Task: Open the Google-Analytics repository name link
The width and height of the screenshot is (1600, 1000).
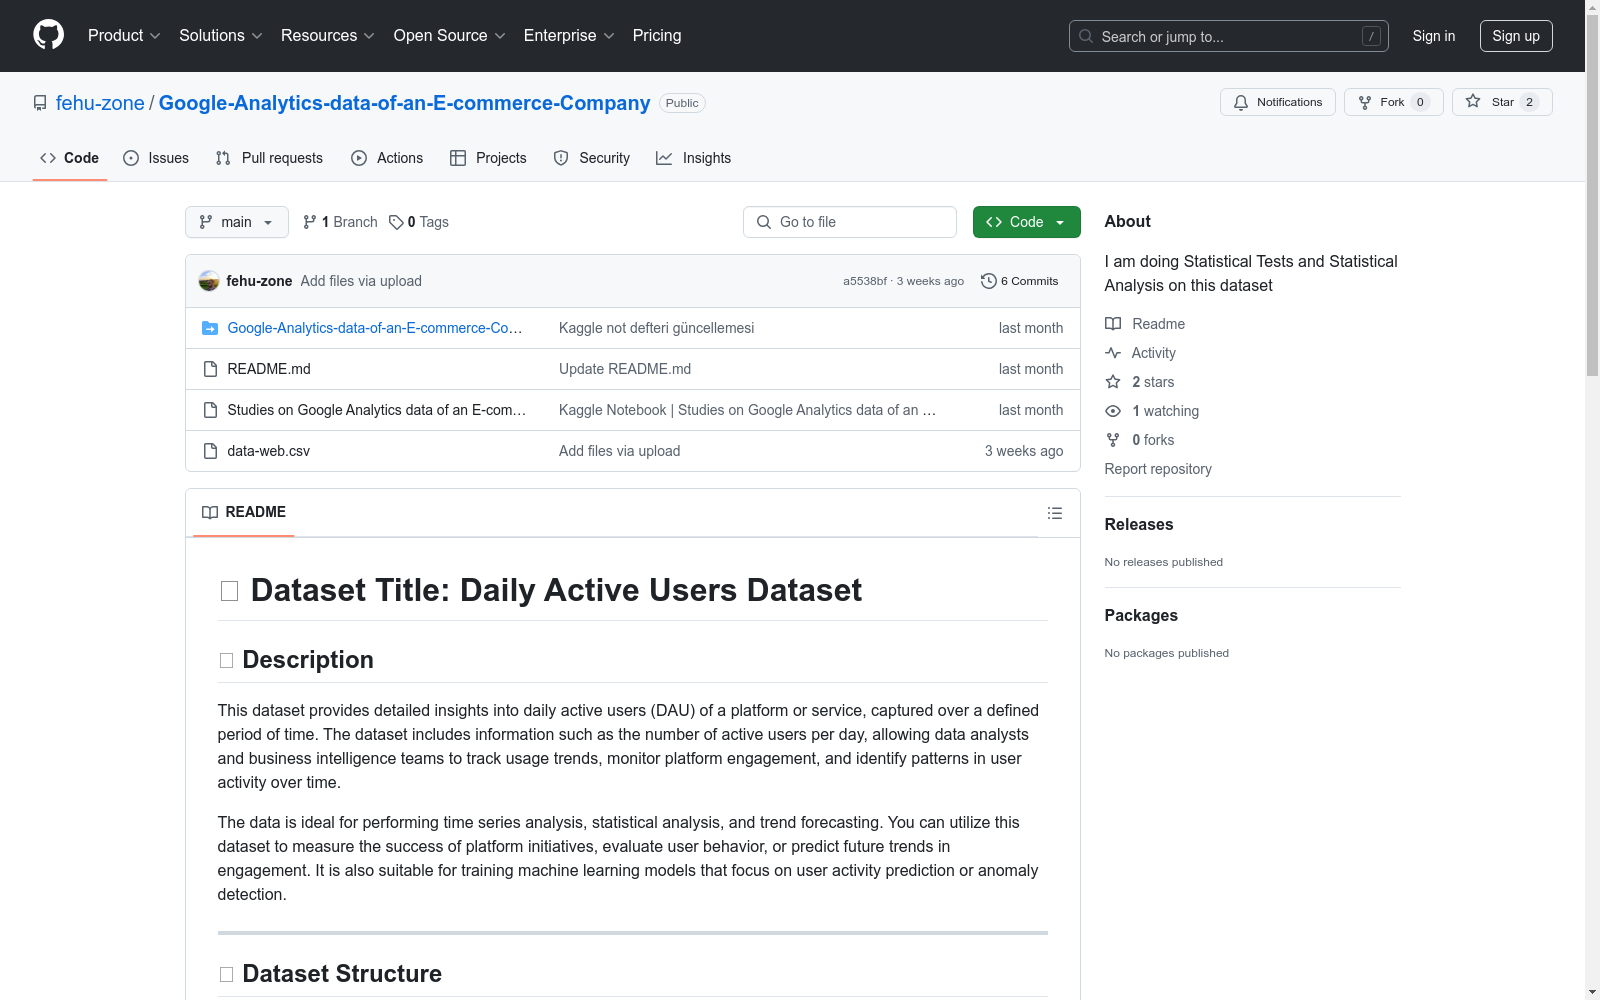Action: click(x=404, y=103)
